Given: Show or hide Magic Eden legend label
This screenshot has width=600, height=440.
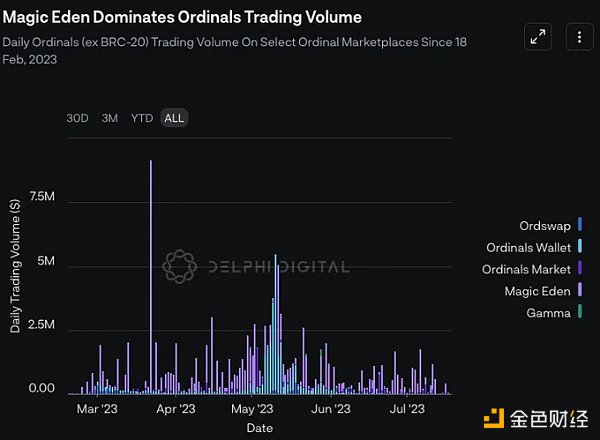Looking at the screenshot, I should 539,291.
